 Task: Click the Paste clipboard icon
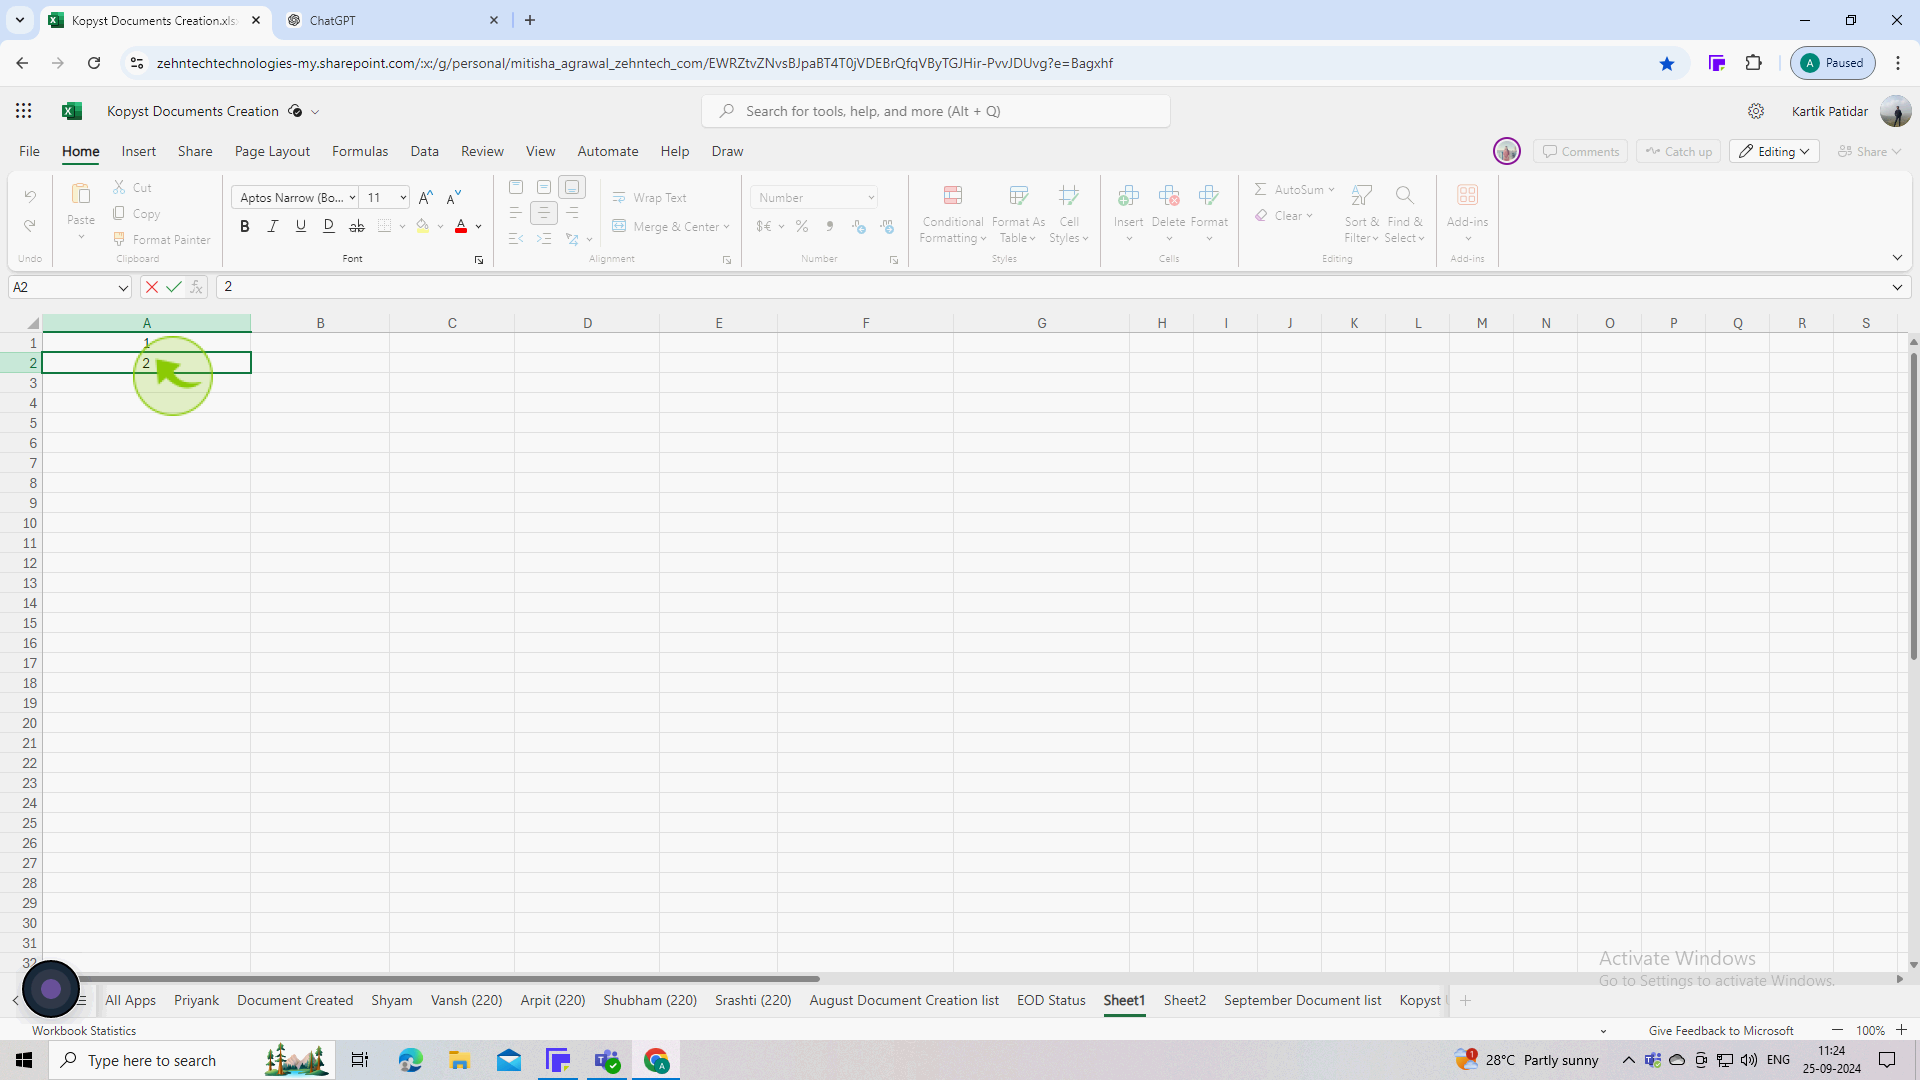(81, 193)
